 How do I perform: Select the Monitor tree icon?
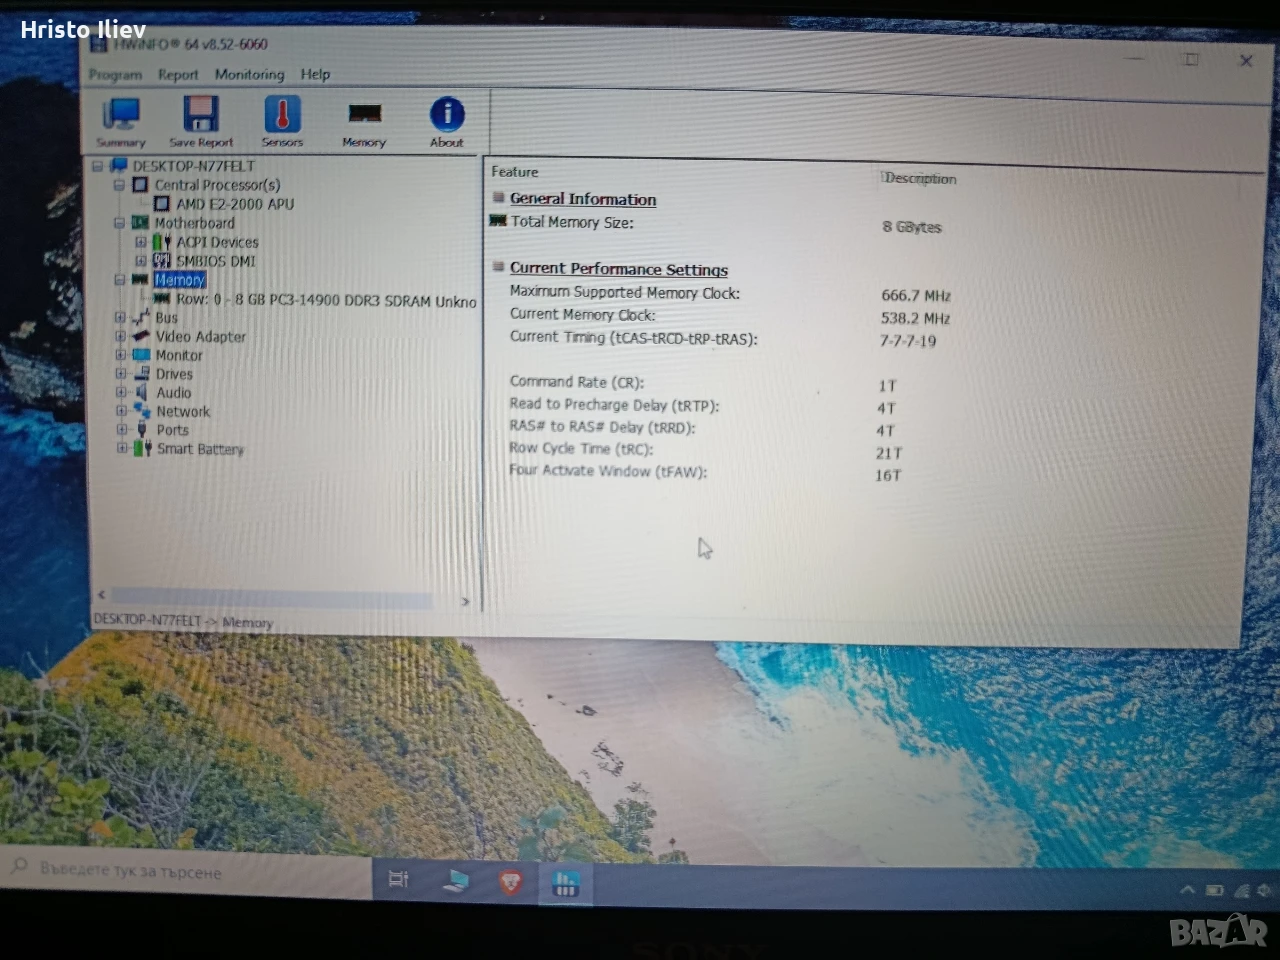141,355
